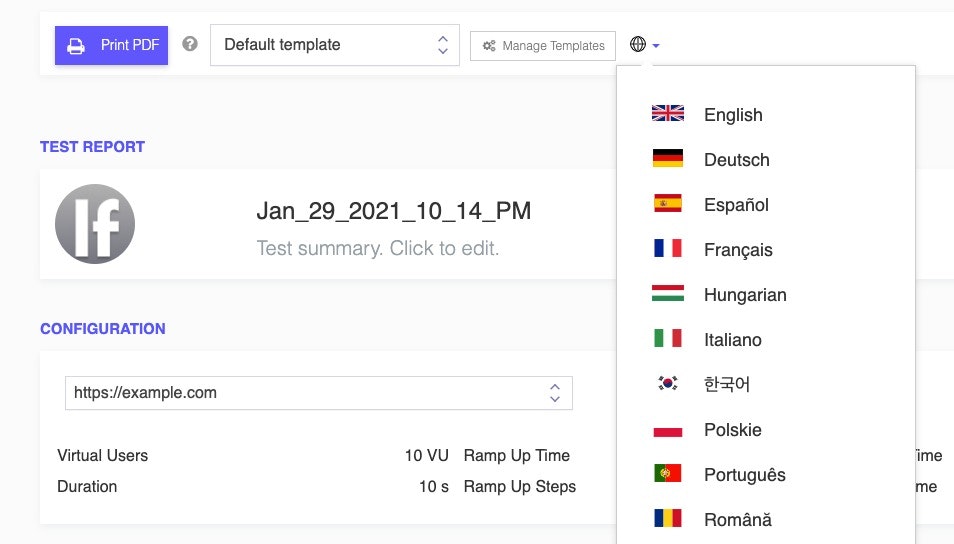Click the globe language icon
Viewport: 954px width, 544px height.
pos(638,44)
